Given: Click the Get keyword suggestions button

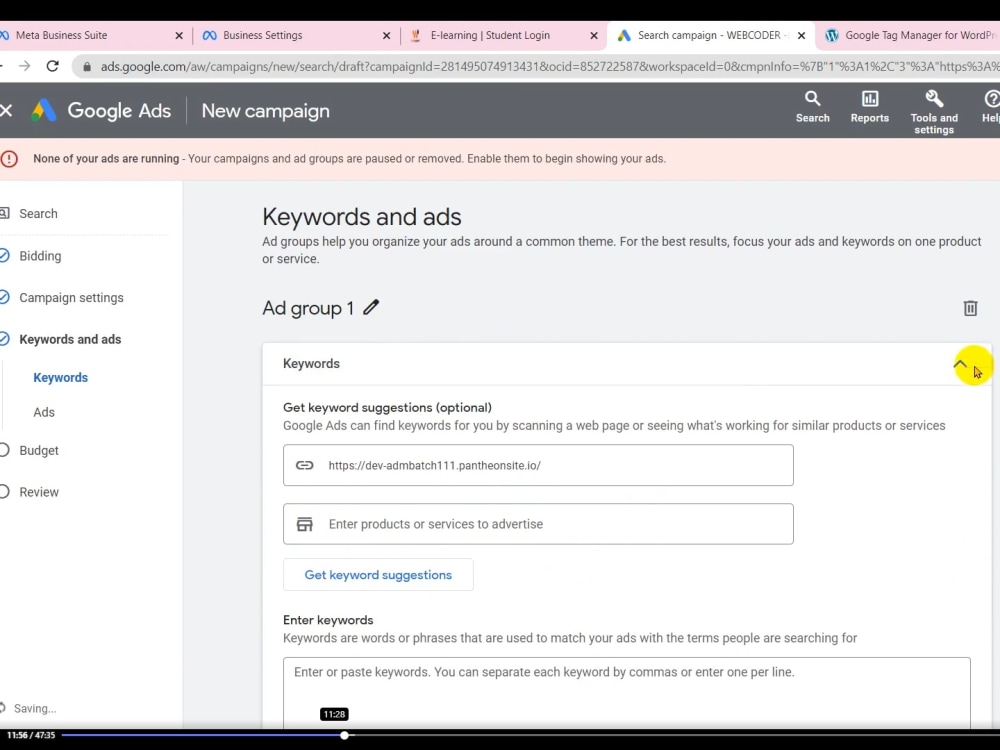Looking at the screenshot, I should coord(378,574).
